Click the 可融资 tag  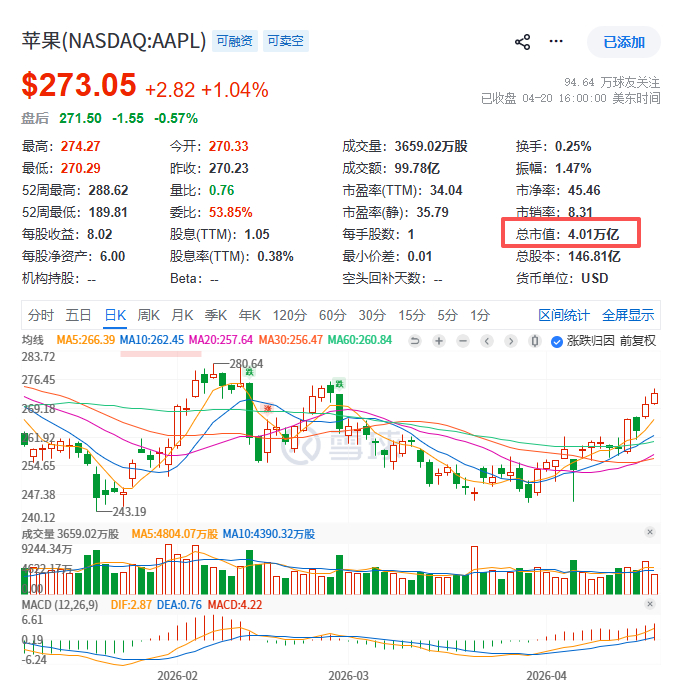pyautogui.click(x=235, y=41)
